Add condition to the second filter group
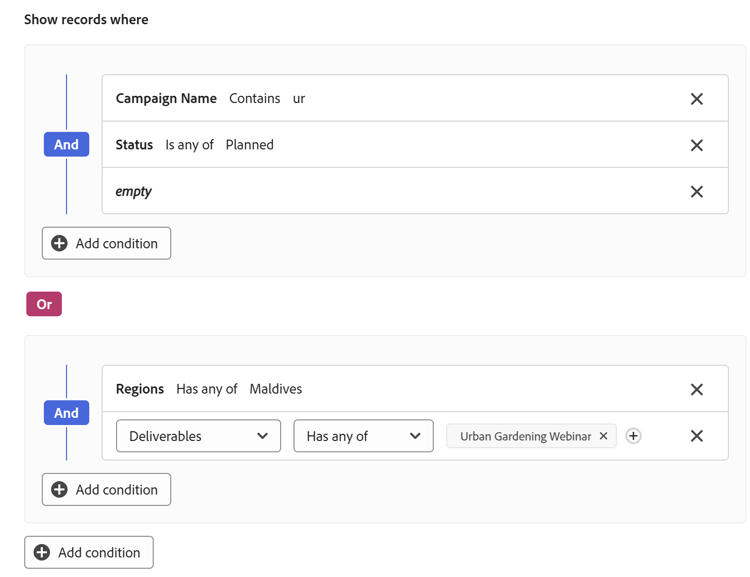This screenshot has width=750, height=577. (106, 490)
